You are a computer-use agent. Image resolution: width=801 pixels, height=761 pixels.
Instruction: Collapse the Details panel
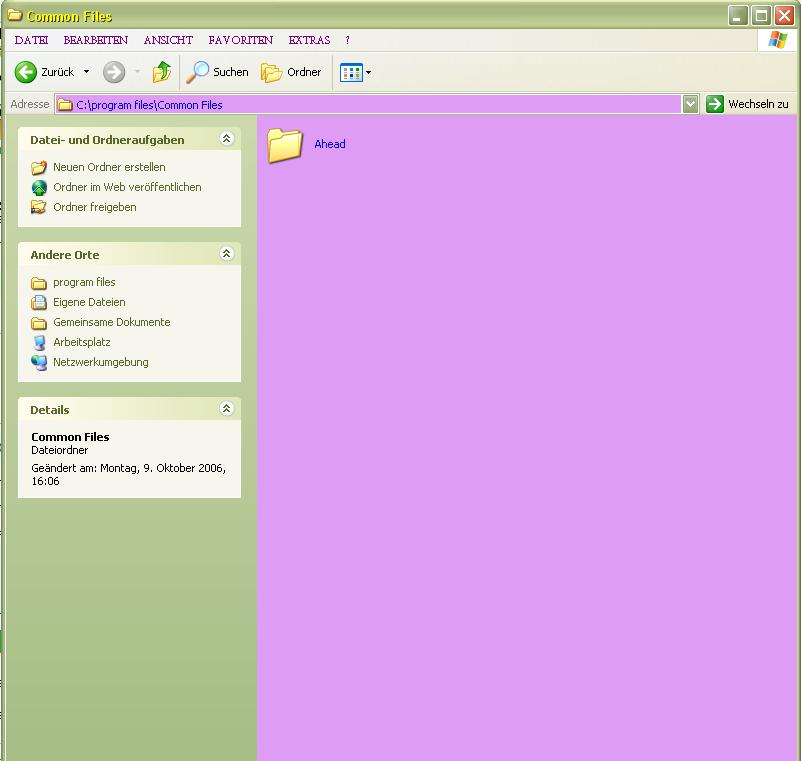(x=226, y=409)
